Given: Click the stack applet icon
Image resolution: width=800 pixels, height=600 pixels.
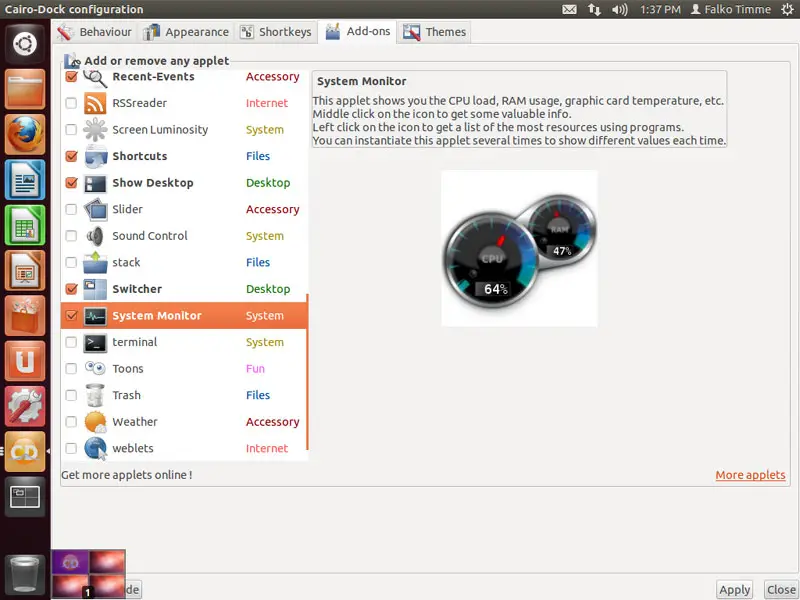Looking at the screenshot, I should click(x=95, y=262).
